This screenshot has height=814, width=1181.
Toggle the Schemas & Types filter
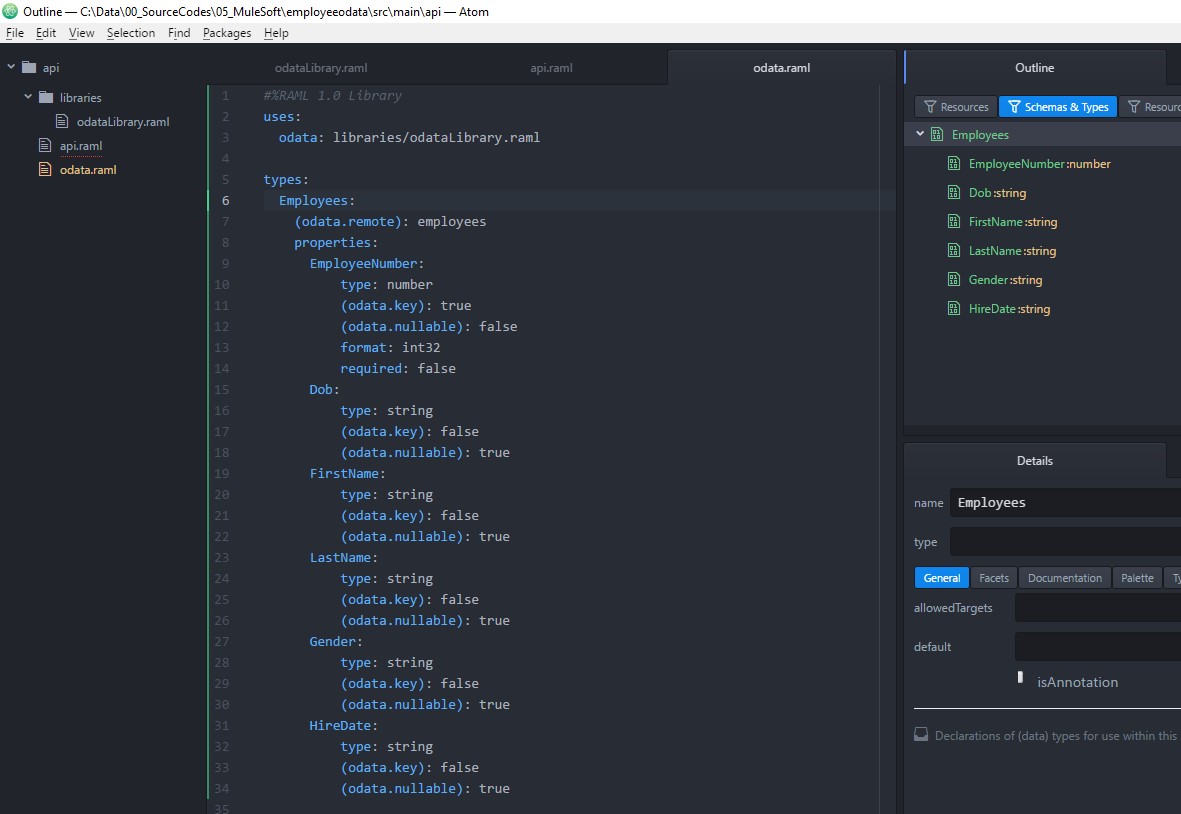coord(1057,107)
